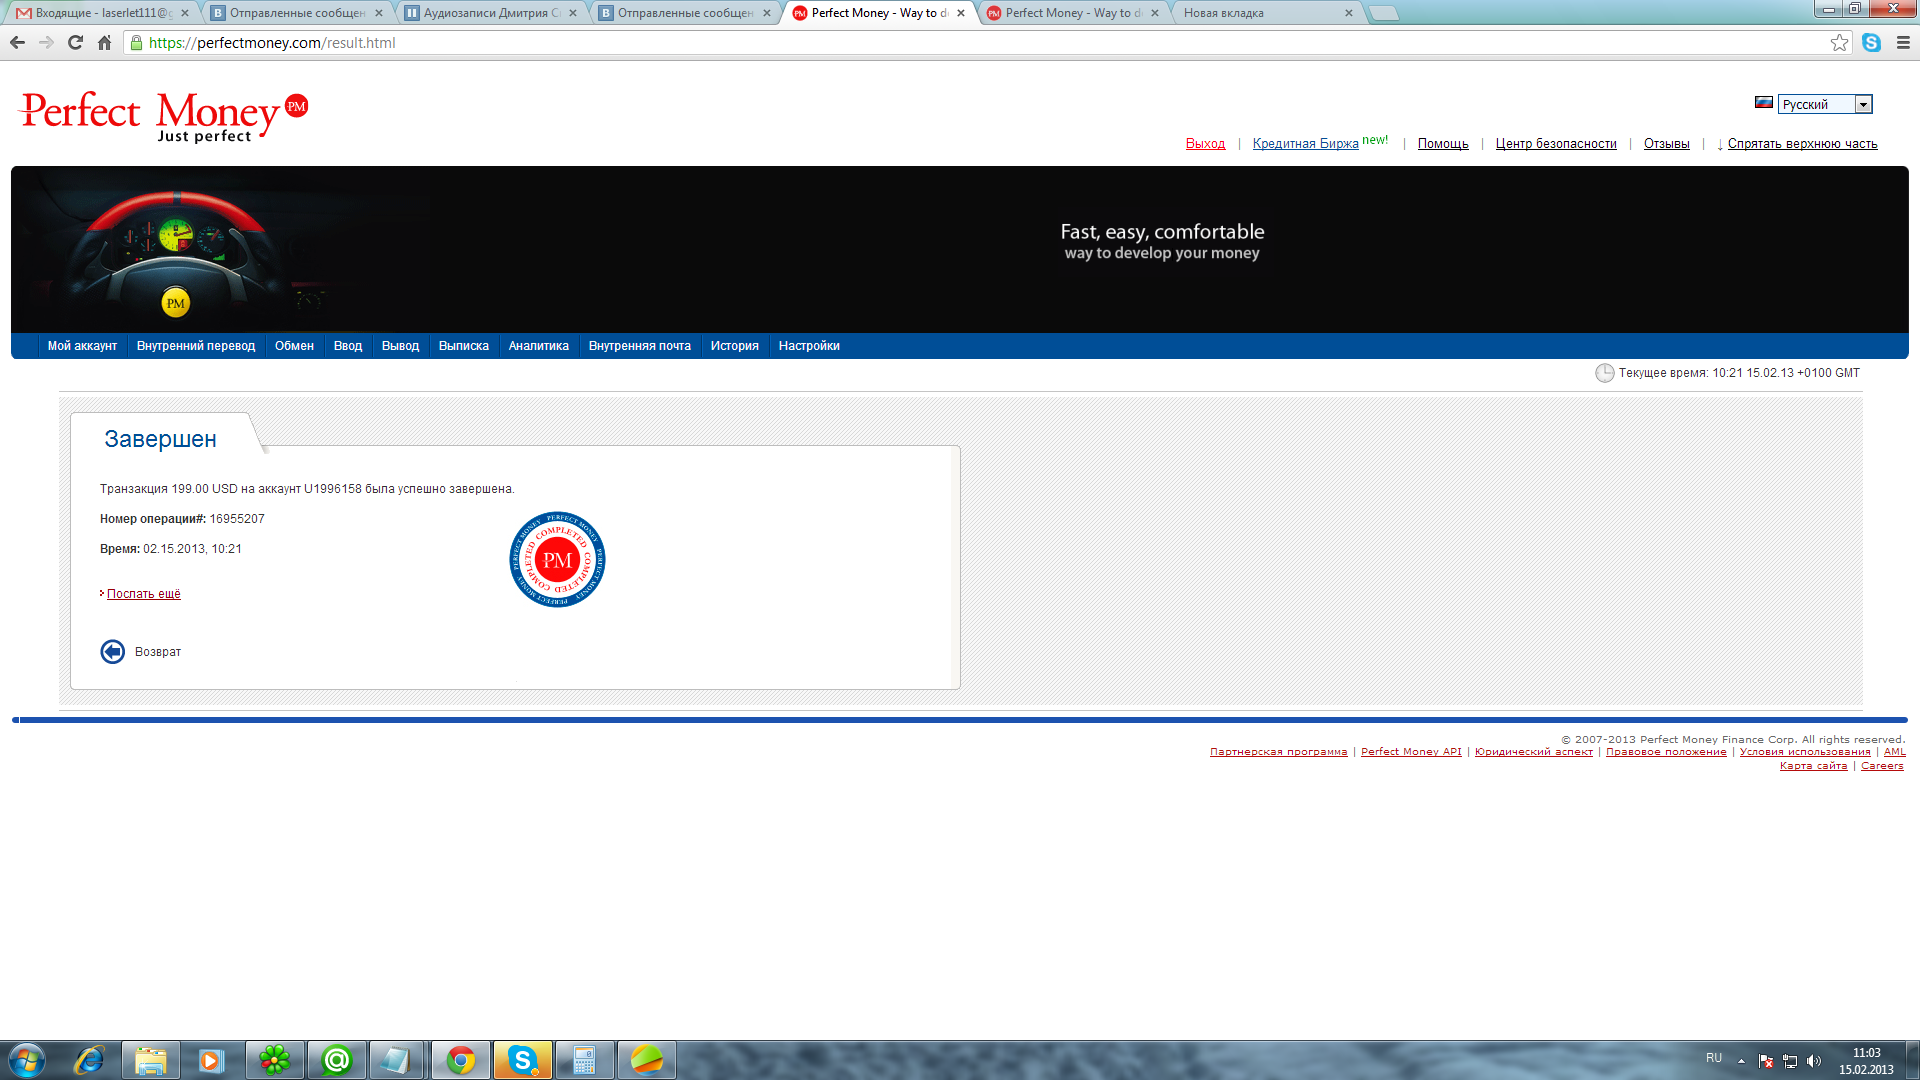Click the RU language indicator in tray
1920x1080 pixels.
(x=1713, y=1058)
